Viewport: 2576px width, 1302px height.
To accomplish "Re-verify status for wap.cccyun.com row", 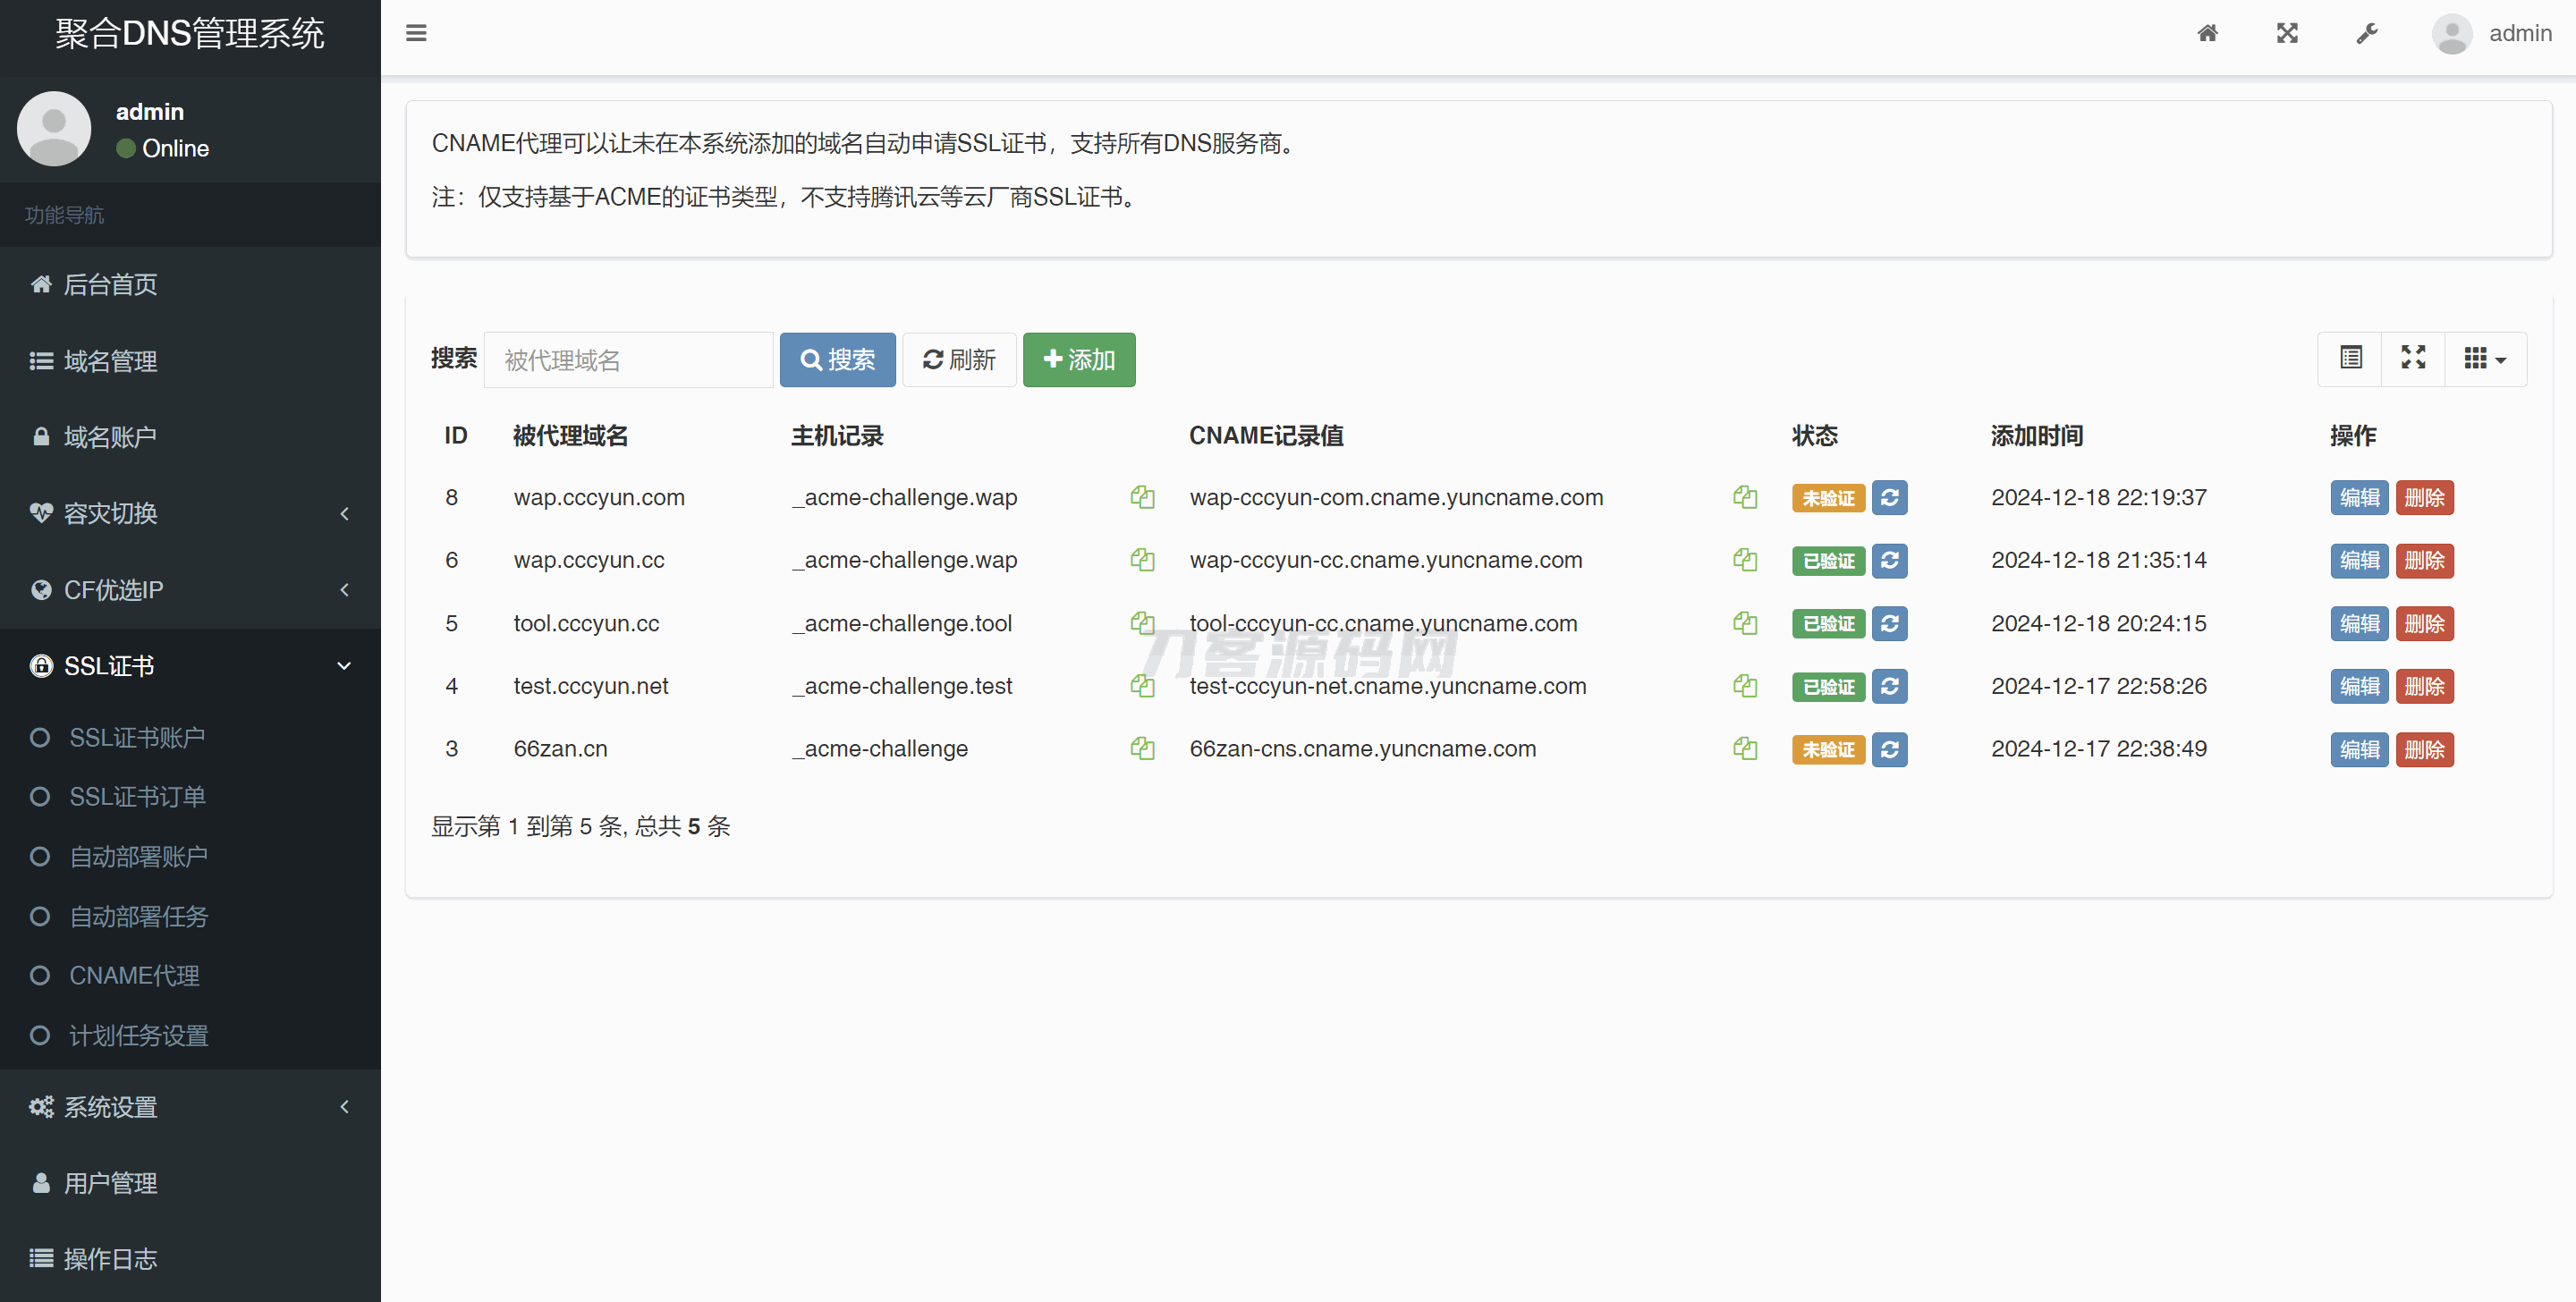I will coord(1889,497).
